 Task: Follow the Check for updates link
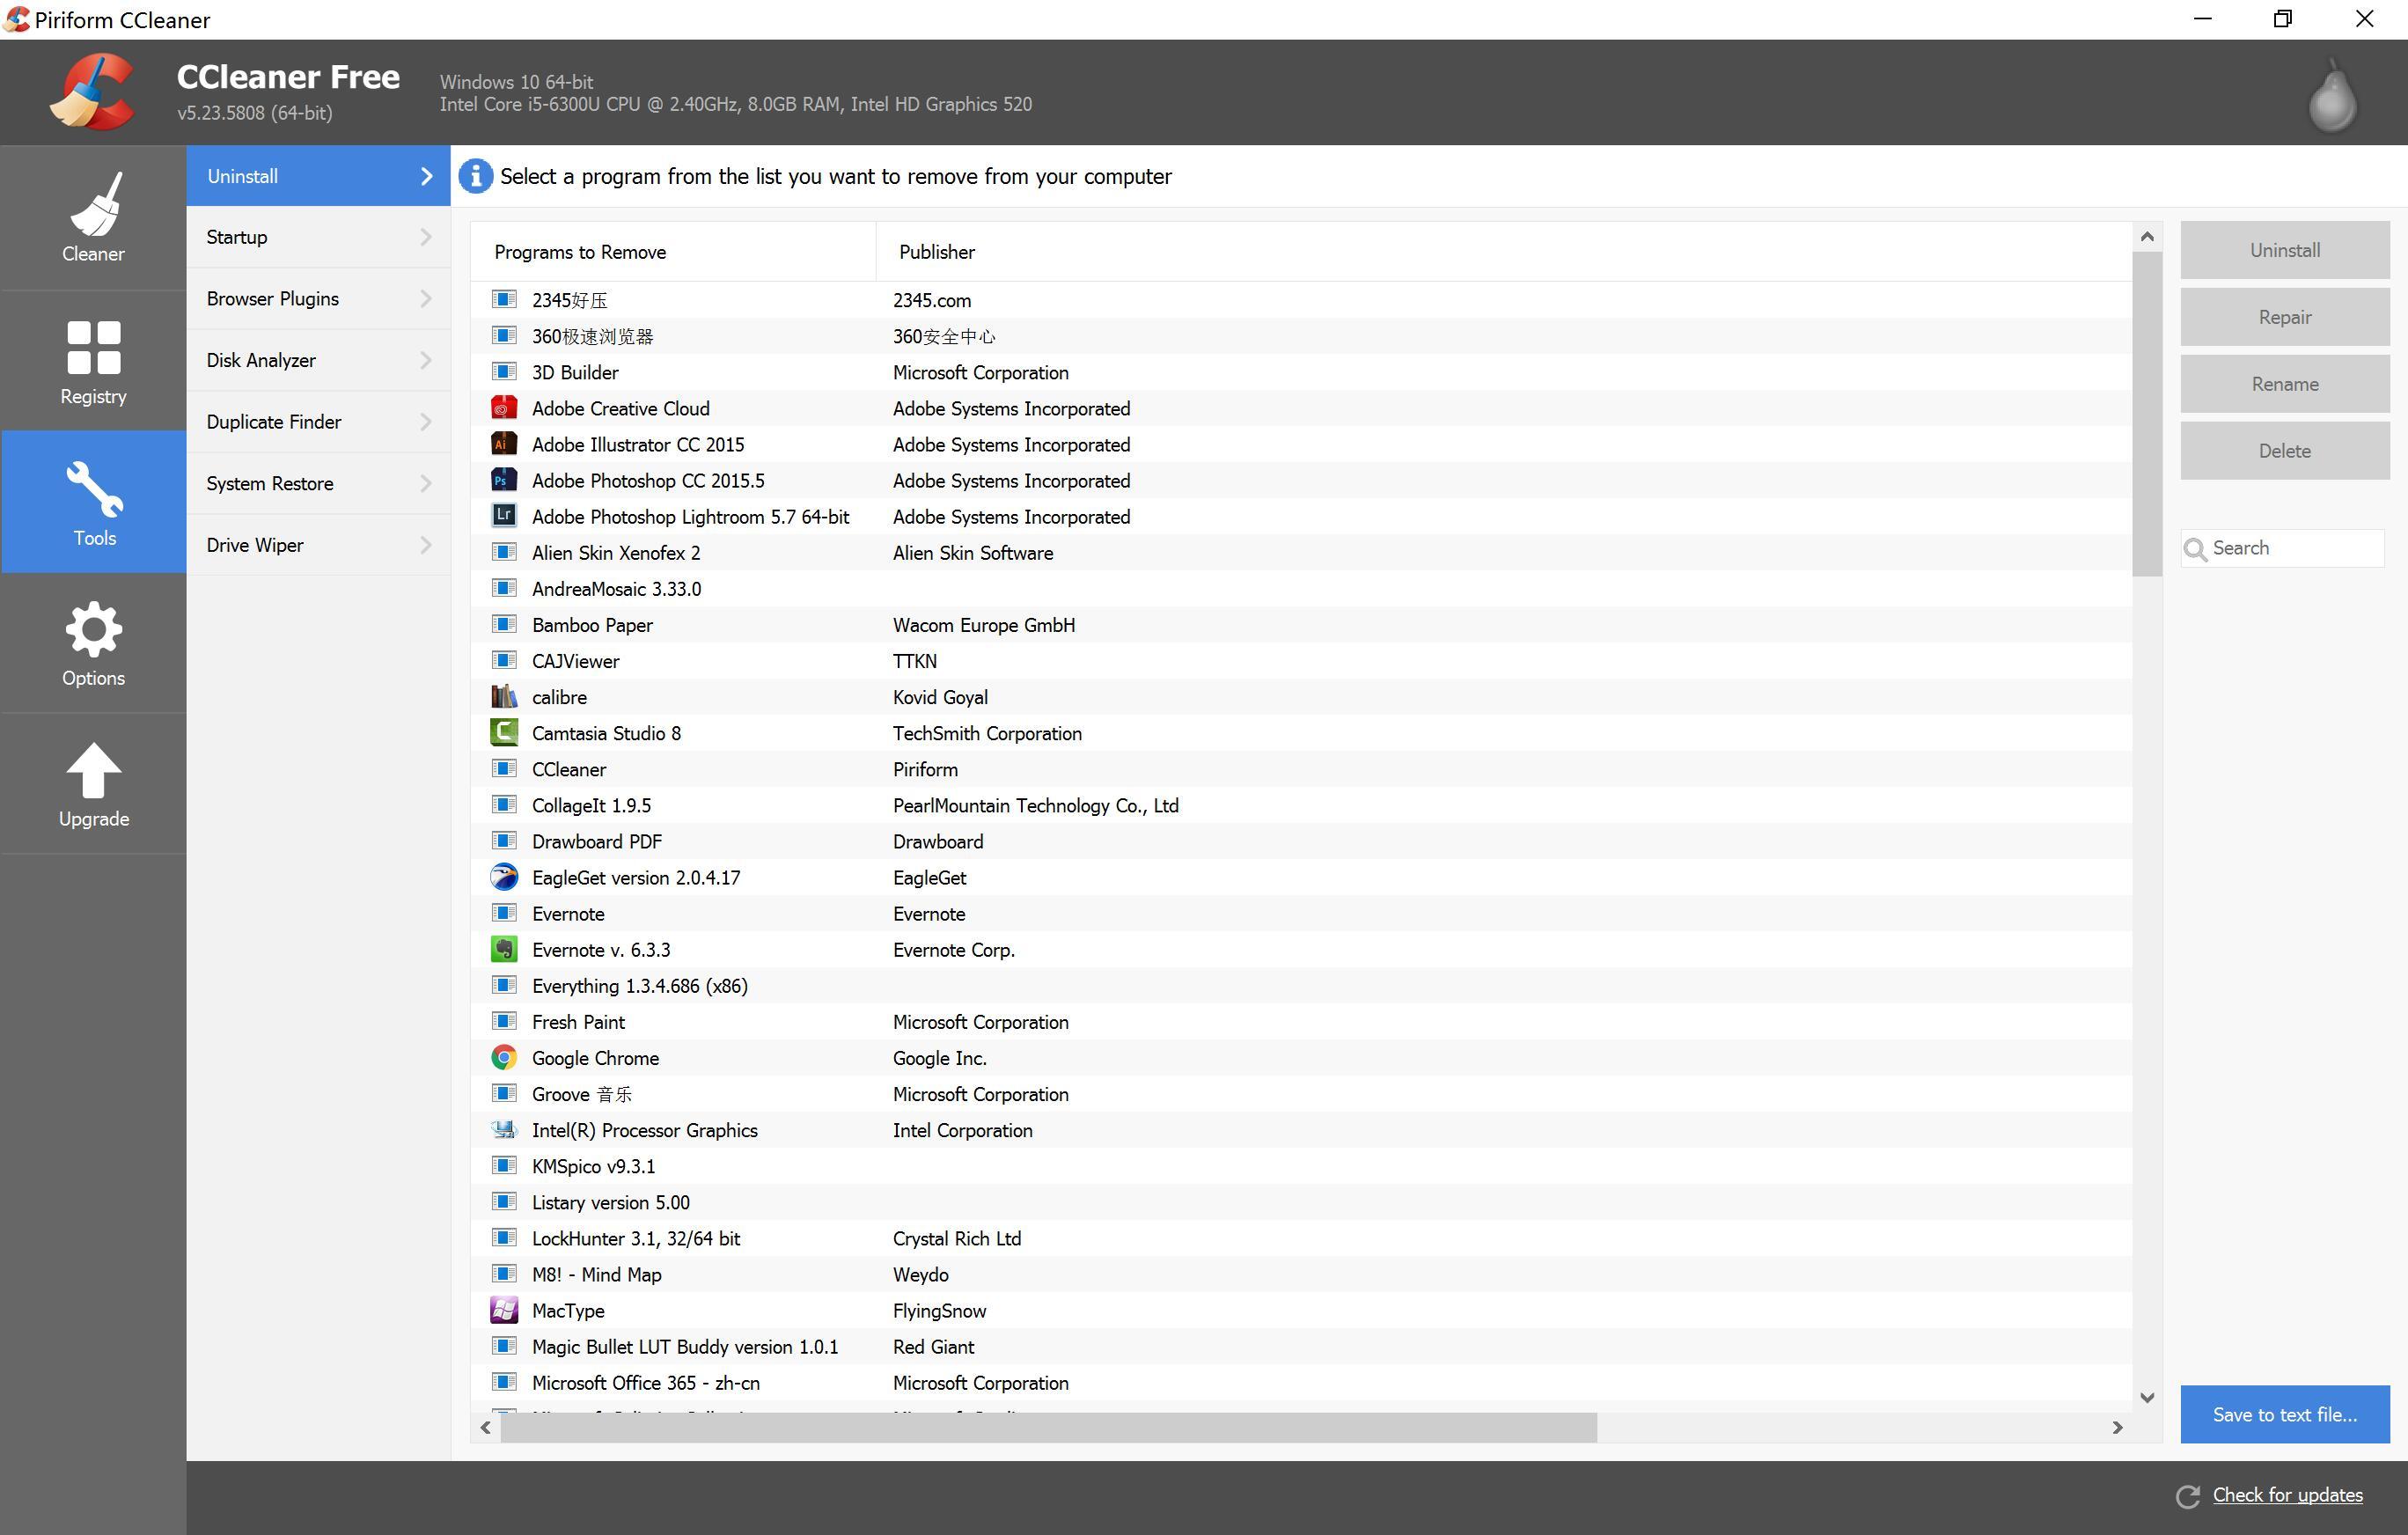2287,1495
